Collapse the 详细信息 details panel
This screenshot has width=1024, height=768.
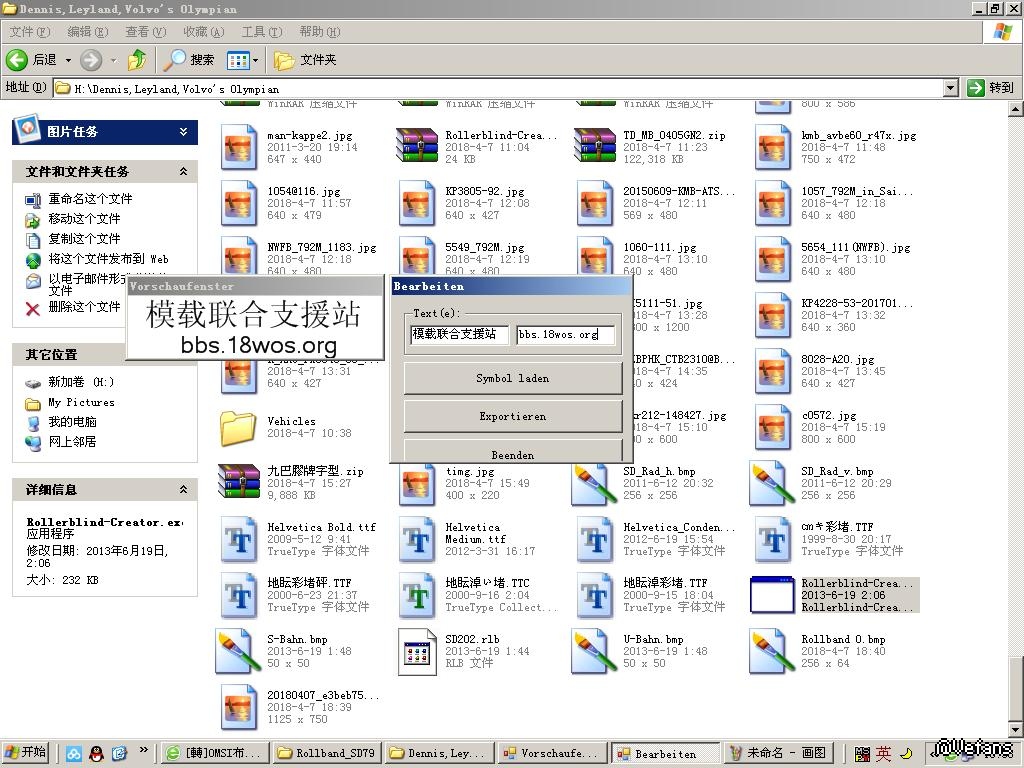pyautogui.click(x=183, y=489)
